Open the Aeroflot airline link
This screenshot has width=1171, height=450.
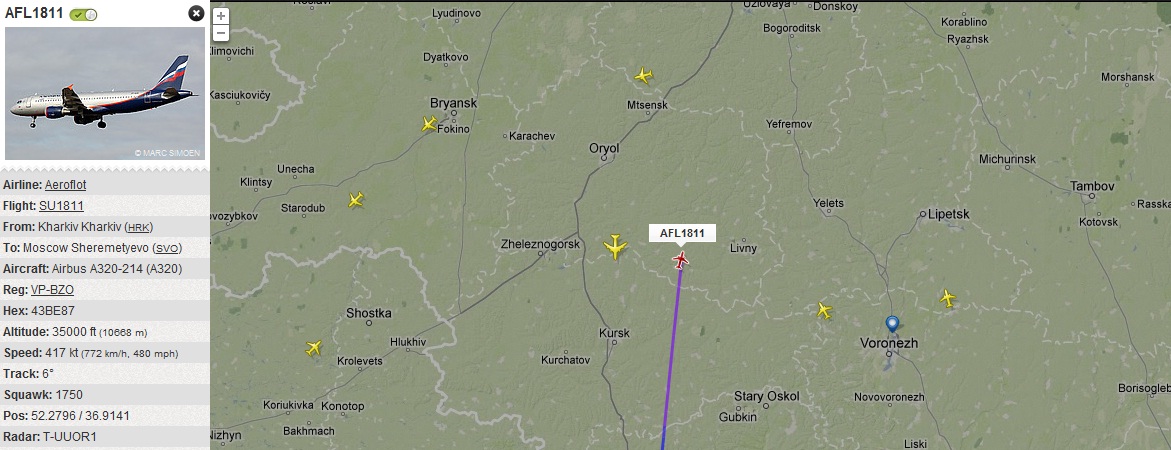[x=65, y=185]
